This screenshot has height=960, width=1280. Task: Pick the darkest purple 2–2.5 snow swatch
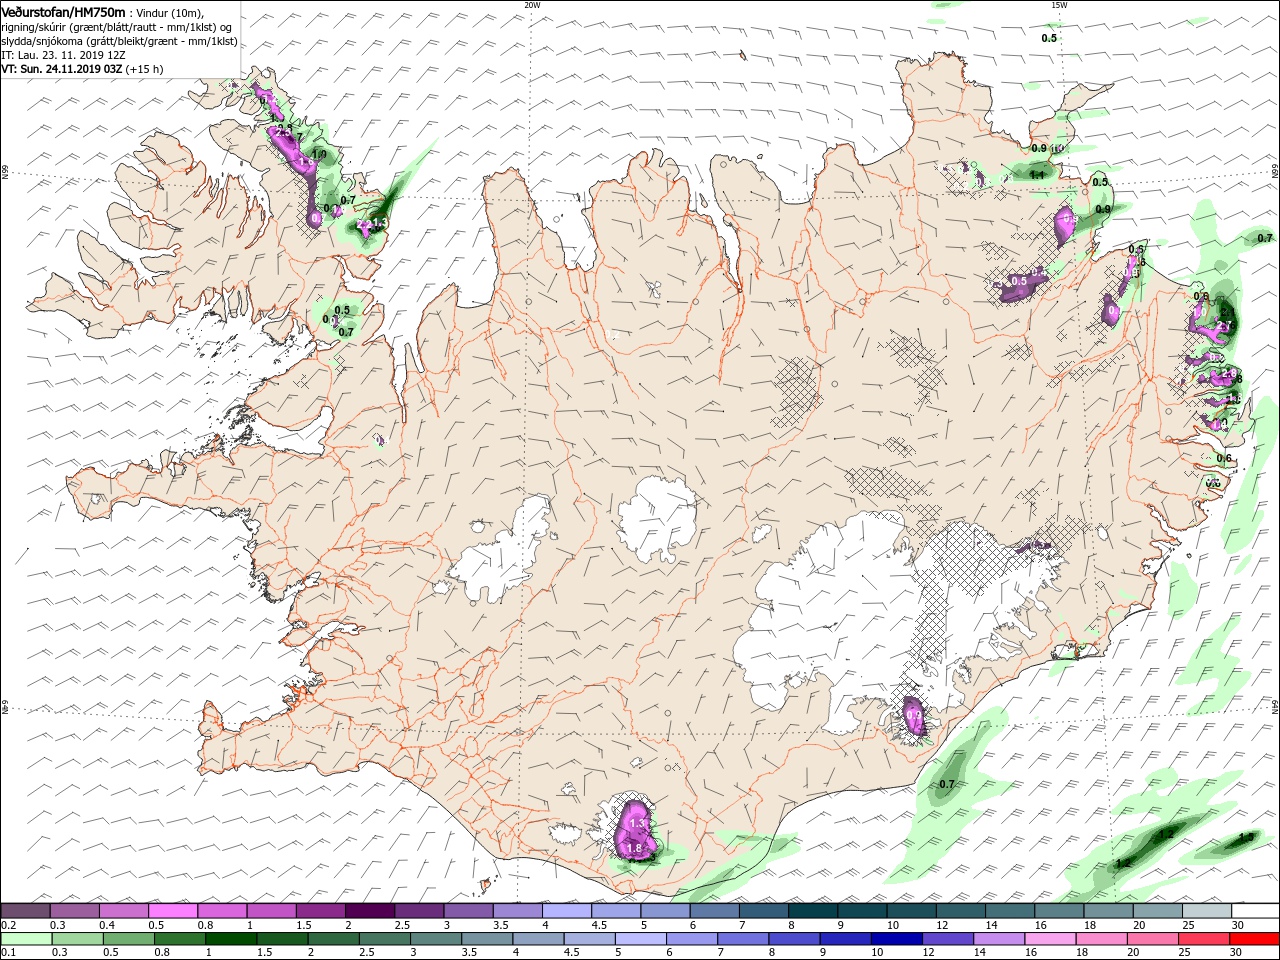(x=370, y=910)
